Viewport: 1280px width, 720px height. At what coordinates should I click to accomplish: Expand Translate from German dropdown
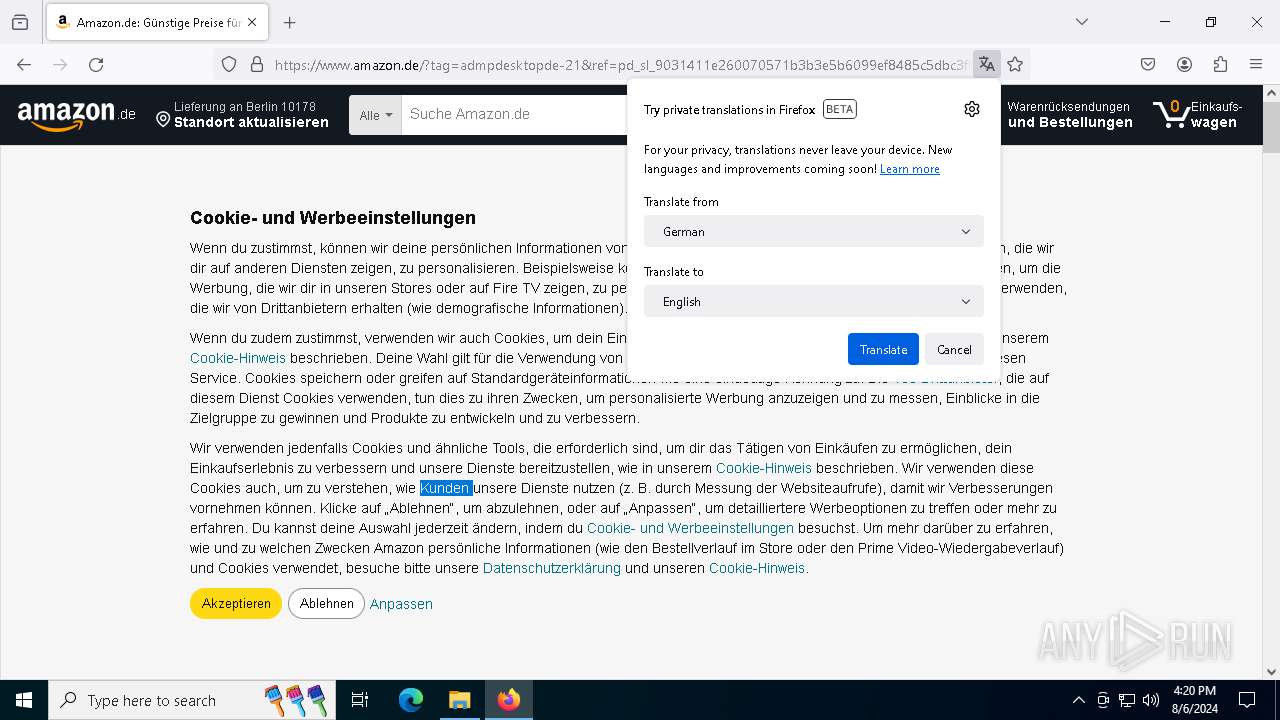[x=814, y=231]
